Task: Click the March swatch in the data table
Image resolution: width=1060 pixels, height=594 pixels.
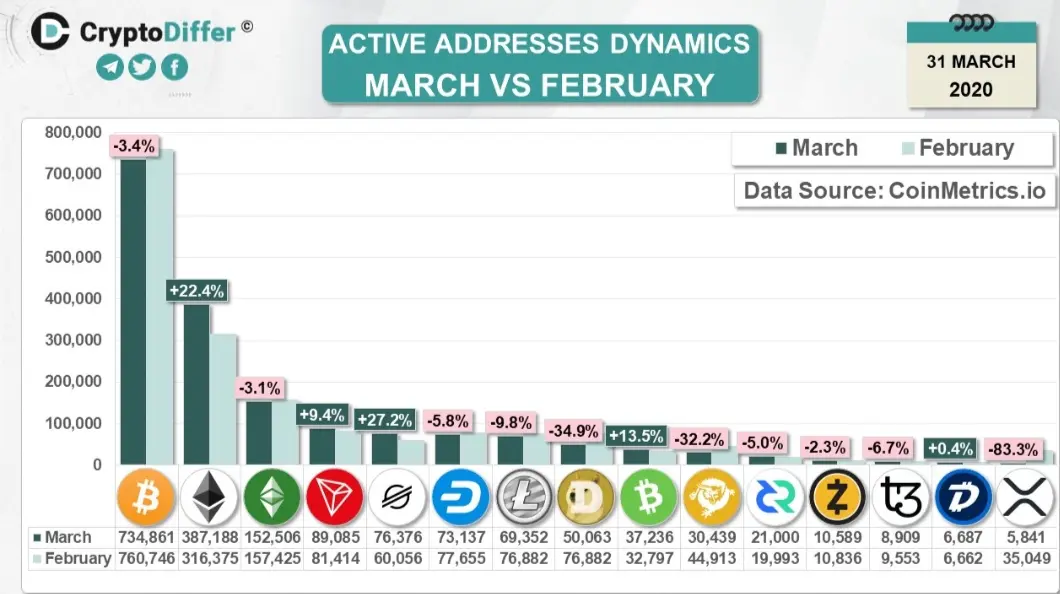Action: [x=37, y=538]
